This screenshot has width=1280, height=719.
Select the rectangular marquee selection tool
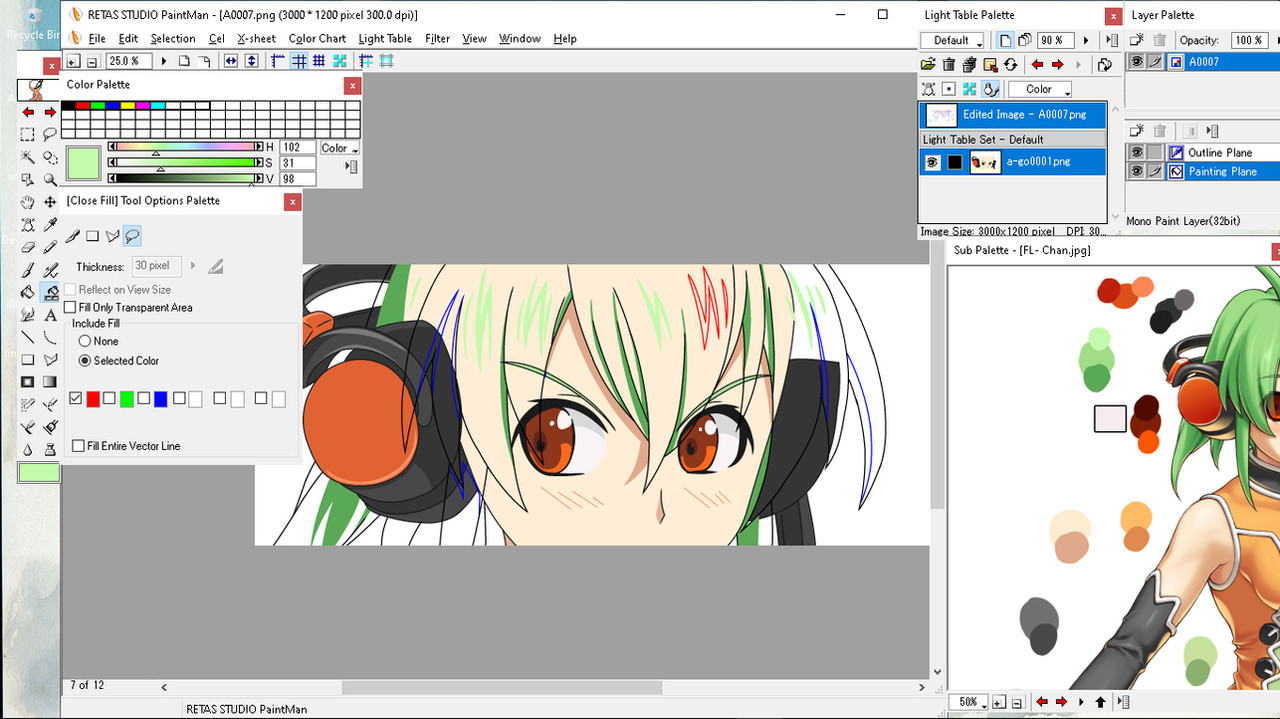pos(28,135)
